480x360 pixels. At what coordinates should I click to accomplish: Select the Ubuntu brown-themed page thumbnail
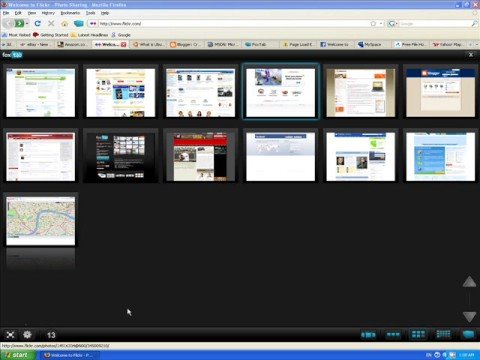(361, 92)
